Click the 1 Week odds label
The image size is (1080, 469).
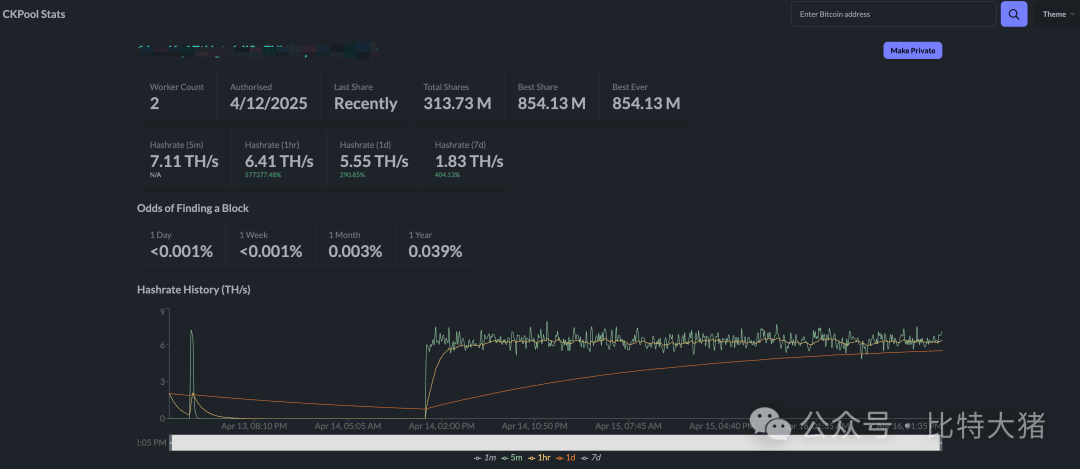pyautogui.click(x=254, y=235)
